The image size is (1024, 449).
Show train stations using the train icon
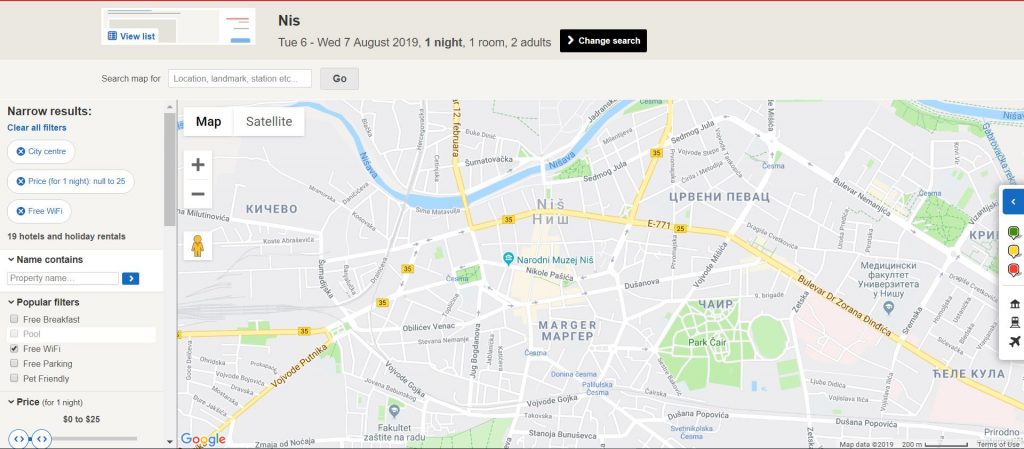coord(1015,322)
